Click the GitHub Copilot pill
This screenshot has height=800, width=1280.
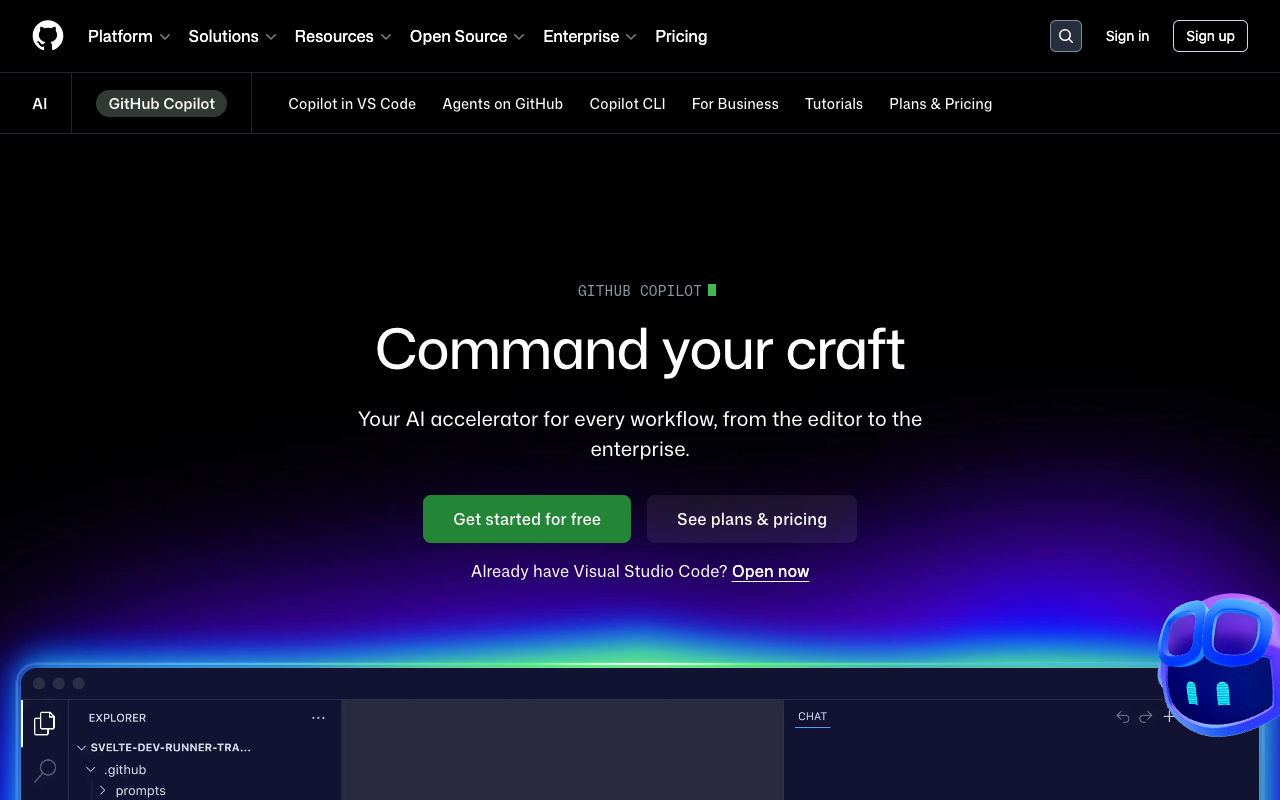(162, 104)
